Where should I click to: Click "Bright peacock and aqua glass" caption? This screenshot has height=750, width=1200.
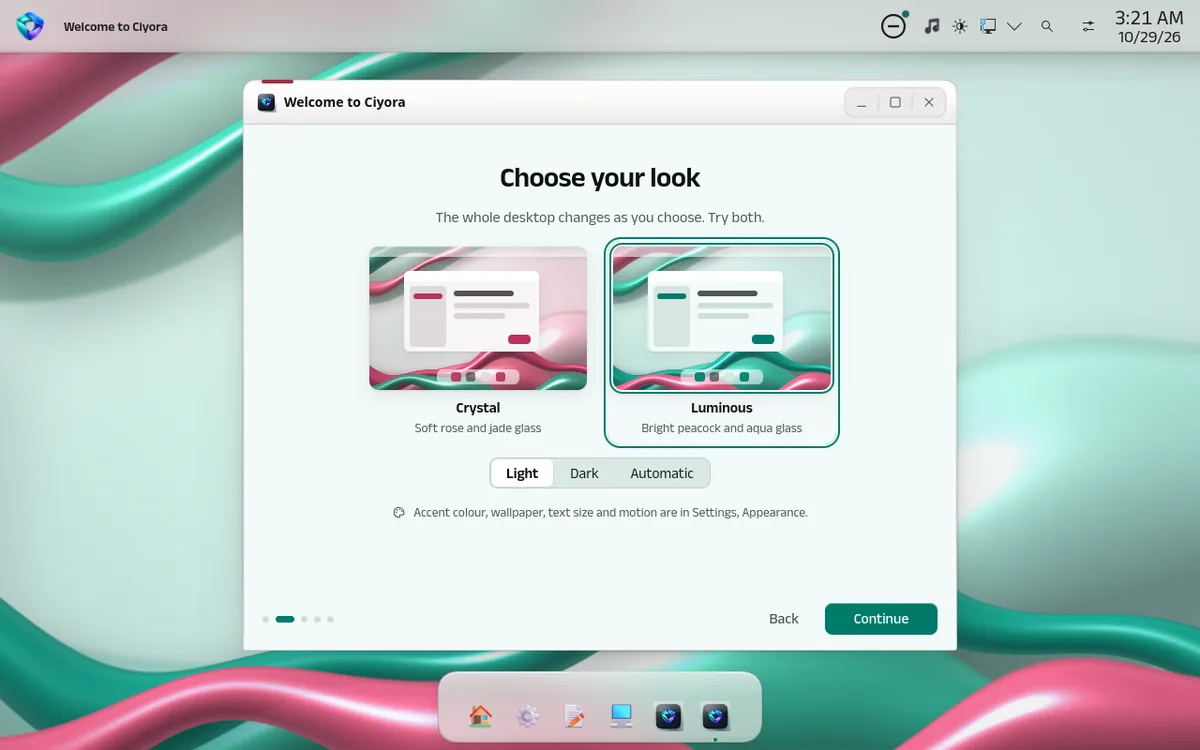(722, 428)
